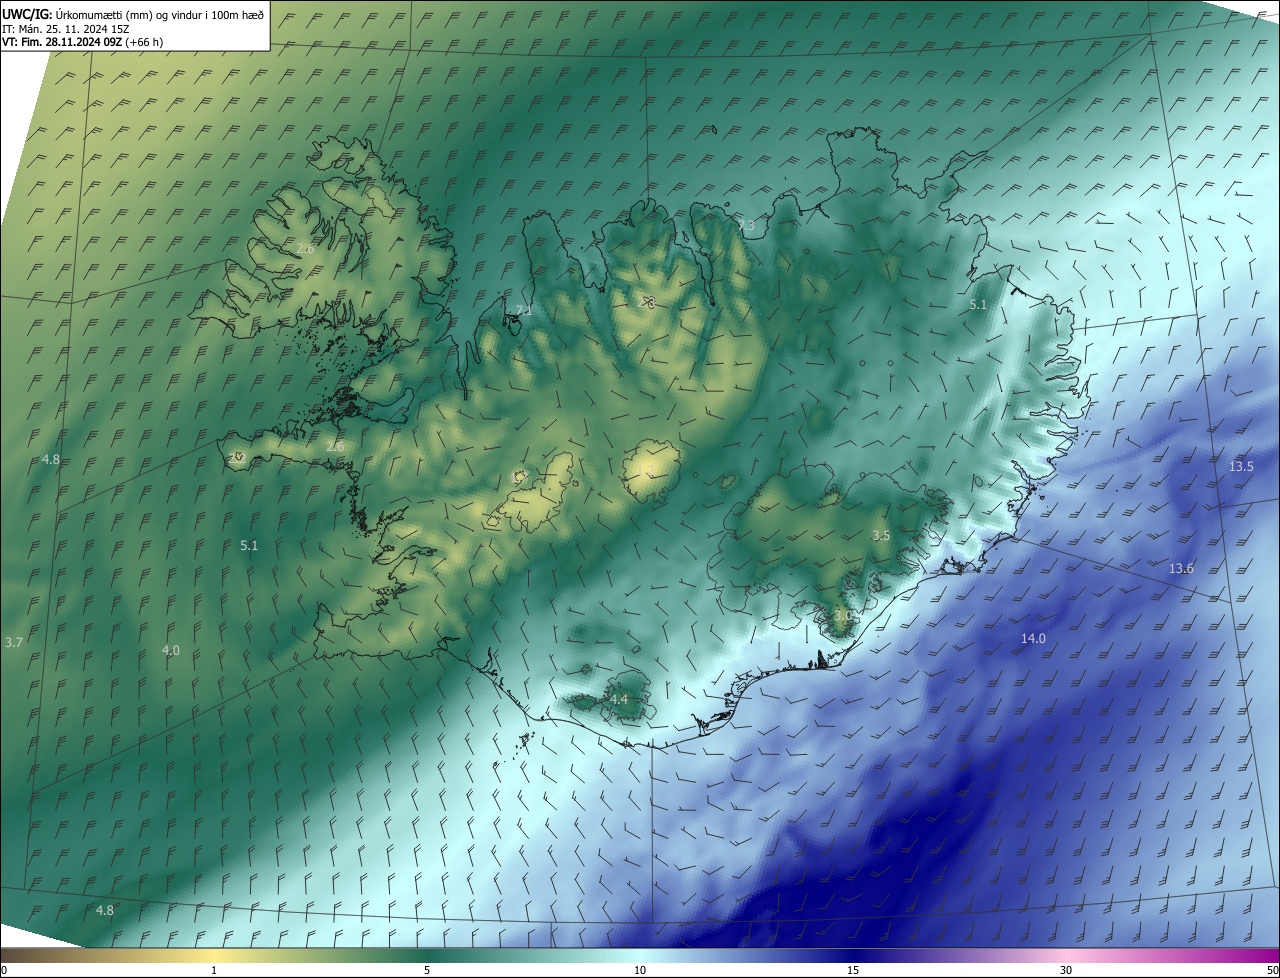Click the 10 mark on color legend
This screenshot has width=1280, height=978.
(640, 970)
